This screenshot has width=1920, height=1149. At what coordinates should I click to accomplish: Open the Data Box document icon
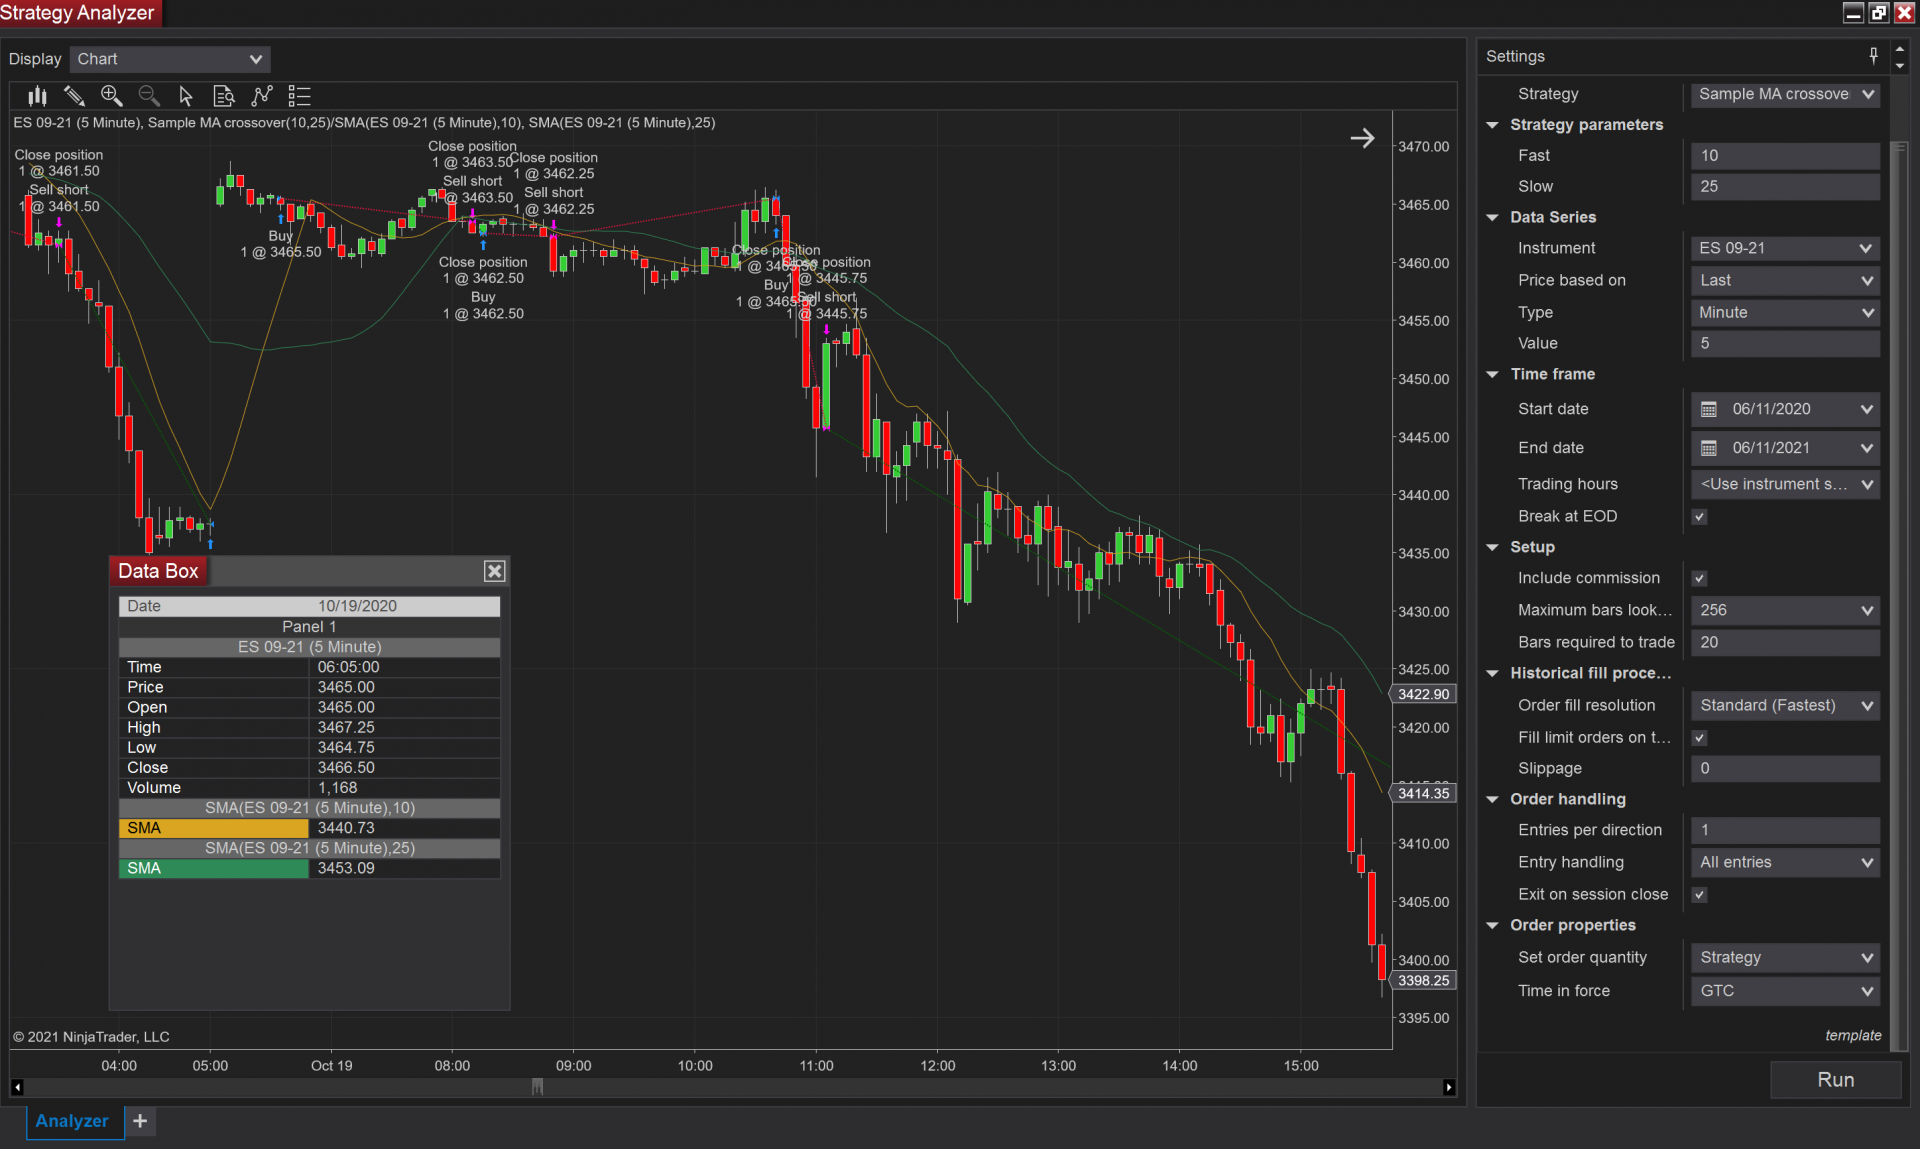pyautogui.click(x=223, y=96)
